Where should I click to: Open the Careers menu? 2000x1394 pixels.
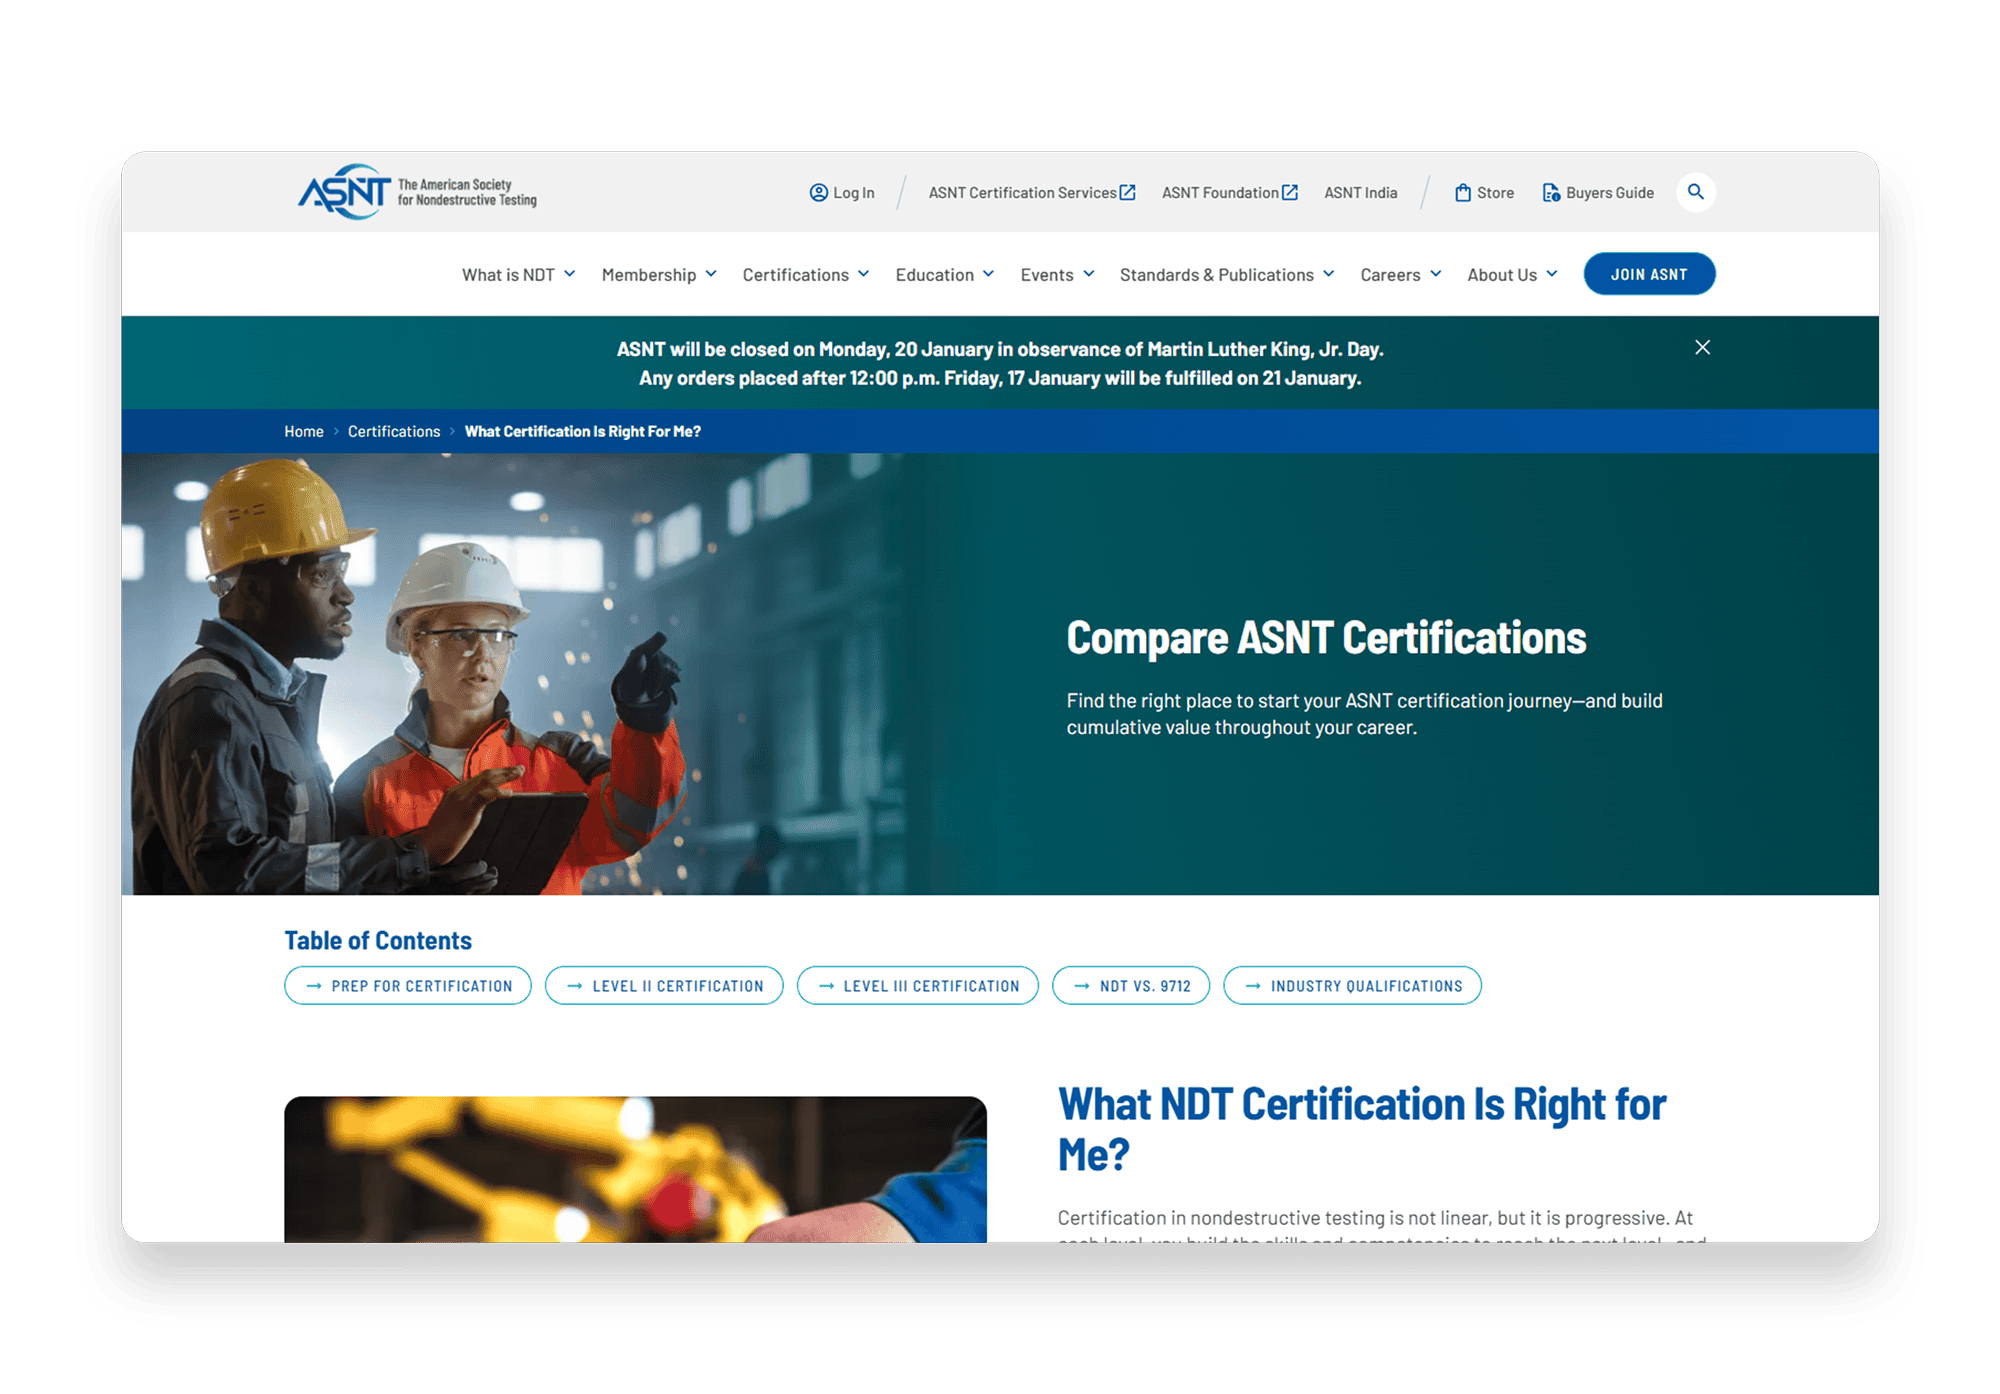[1401, 275]
